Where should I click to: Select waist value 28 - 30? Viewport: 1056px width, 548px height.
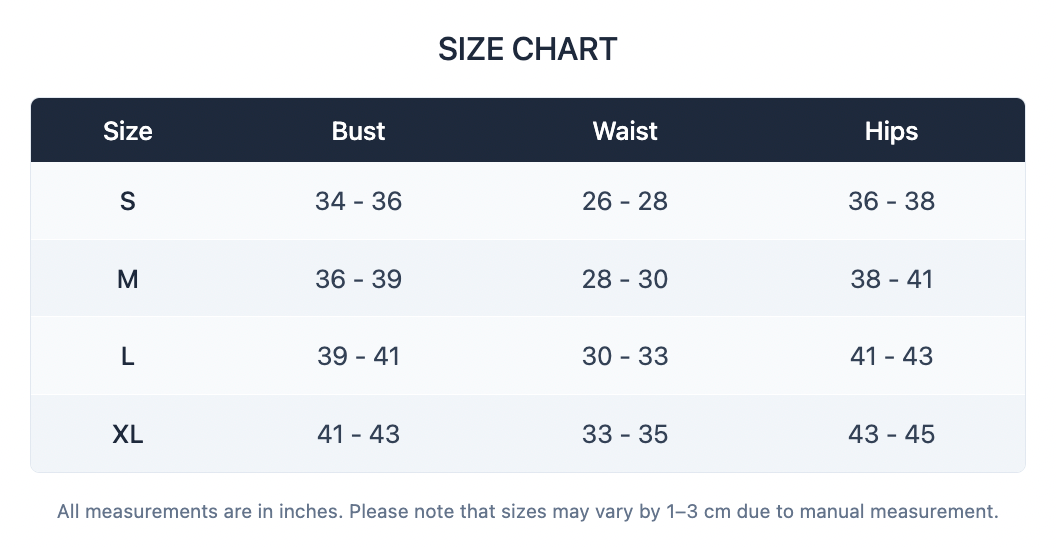click(625, 279)
